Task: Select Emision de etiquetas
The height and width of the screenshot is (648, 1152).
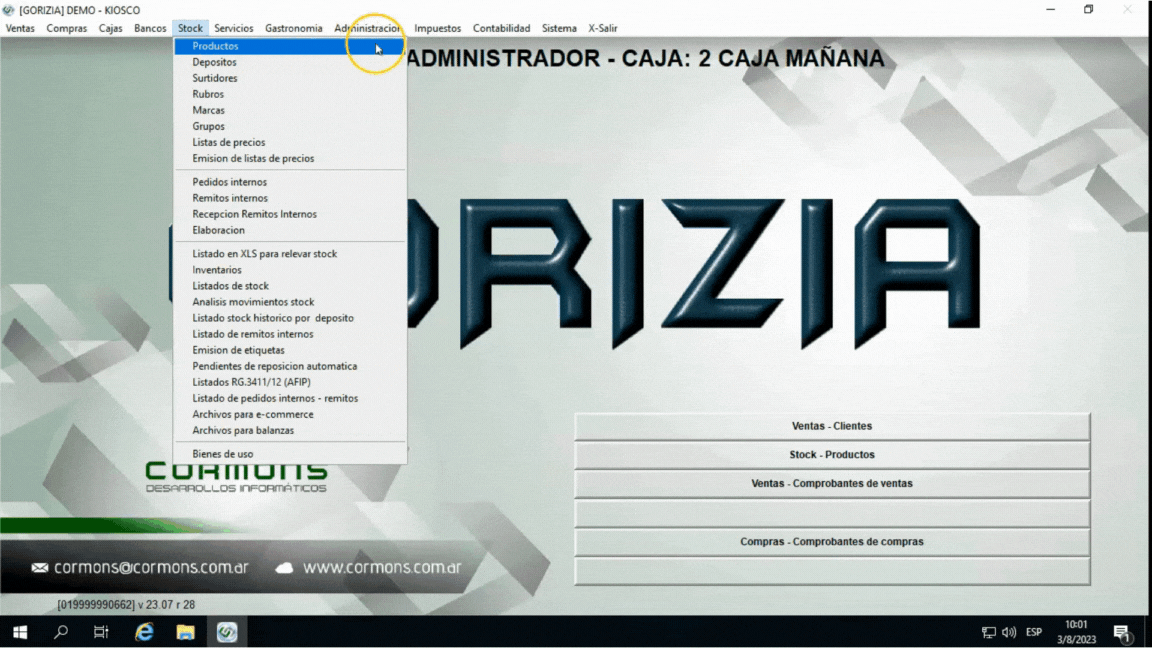Action: coord(289,350)
